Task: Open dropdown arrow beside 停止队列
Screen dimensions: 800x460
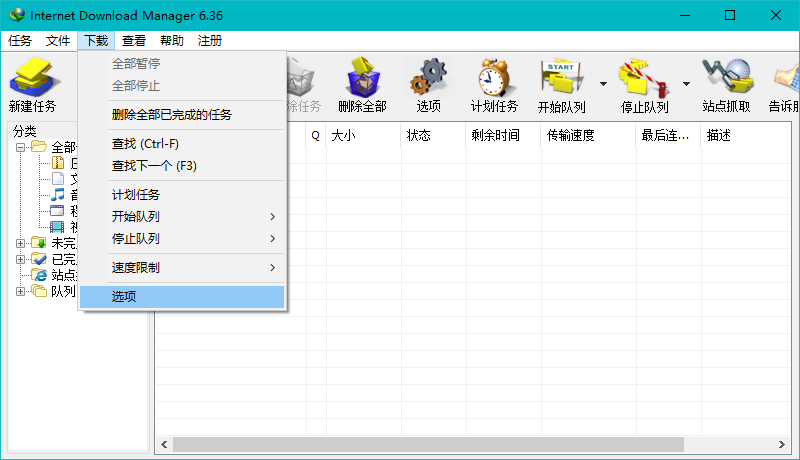Action: tap(686, 84)
